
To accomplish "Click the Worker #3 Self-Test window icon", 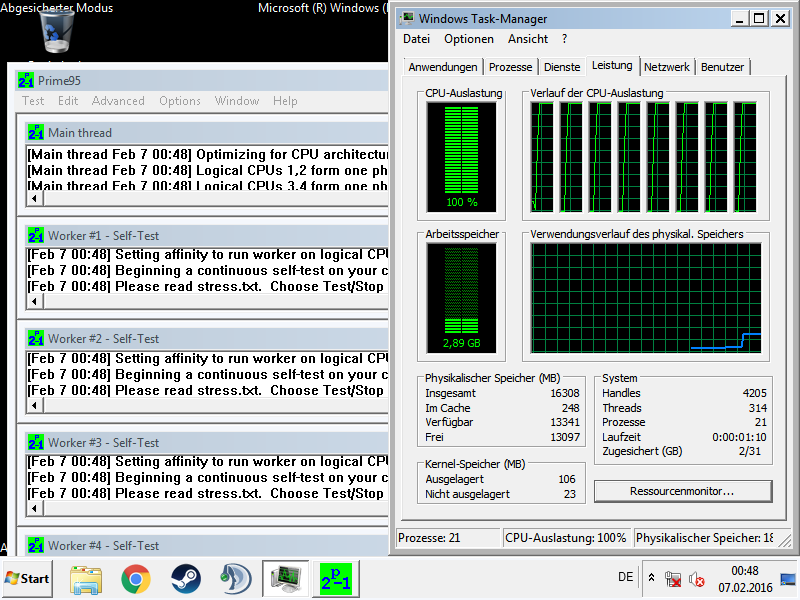I will click(36, 442).
